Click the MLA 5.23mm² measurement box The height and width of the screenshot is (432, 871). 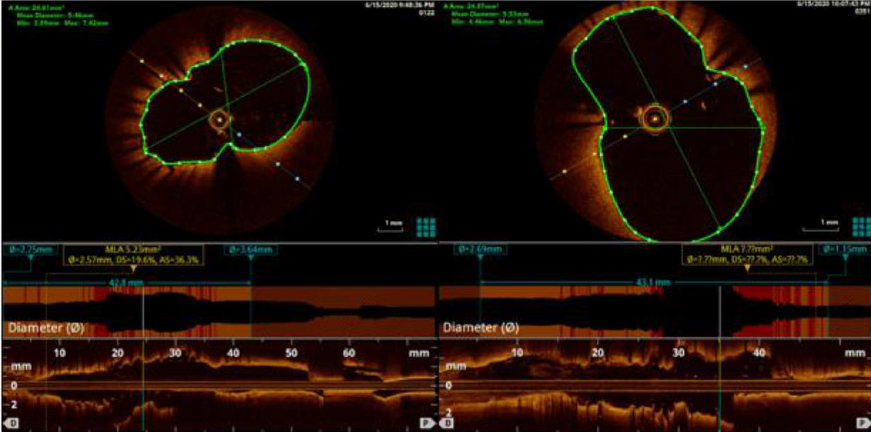133,254
